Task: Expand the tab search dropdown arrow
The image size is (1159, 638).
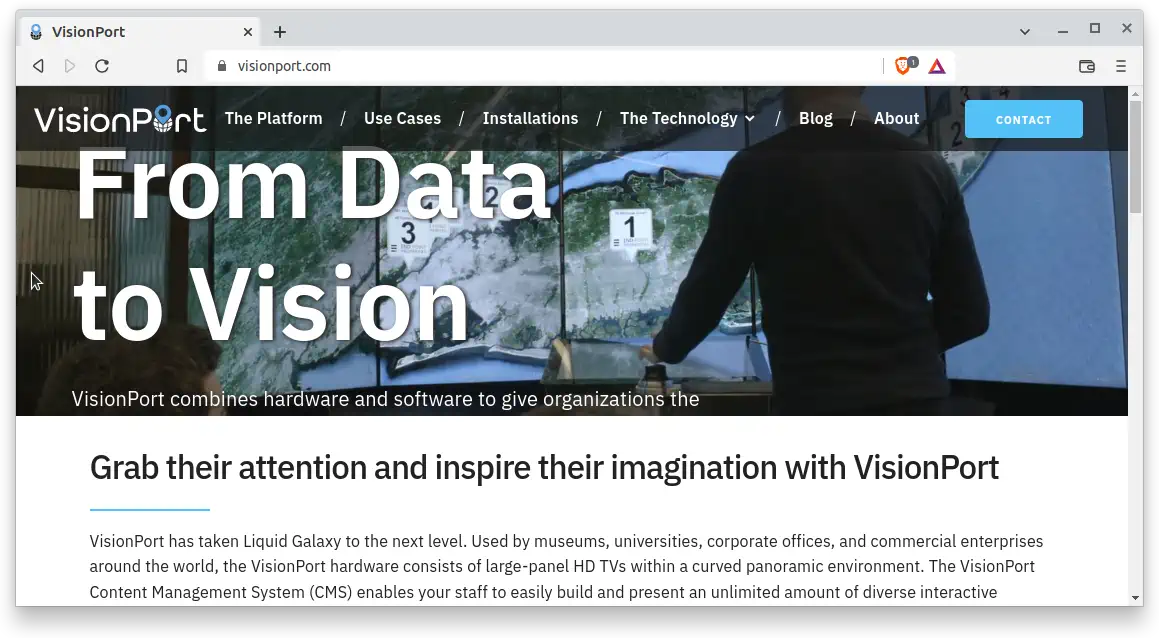Action: tap(1024, 32)
